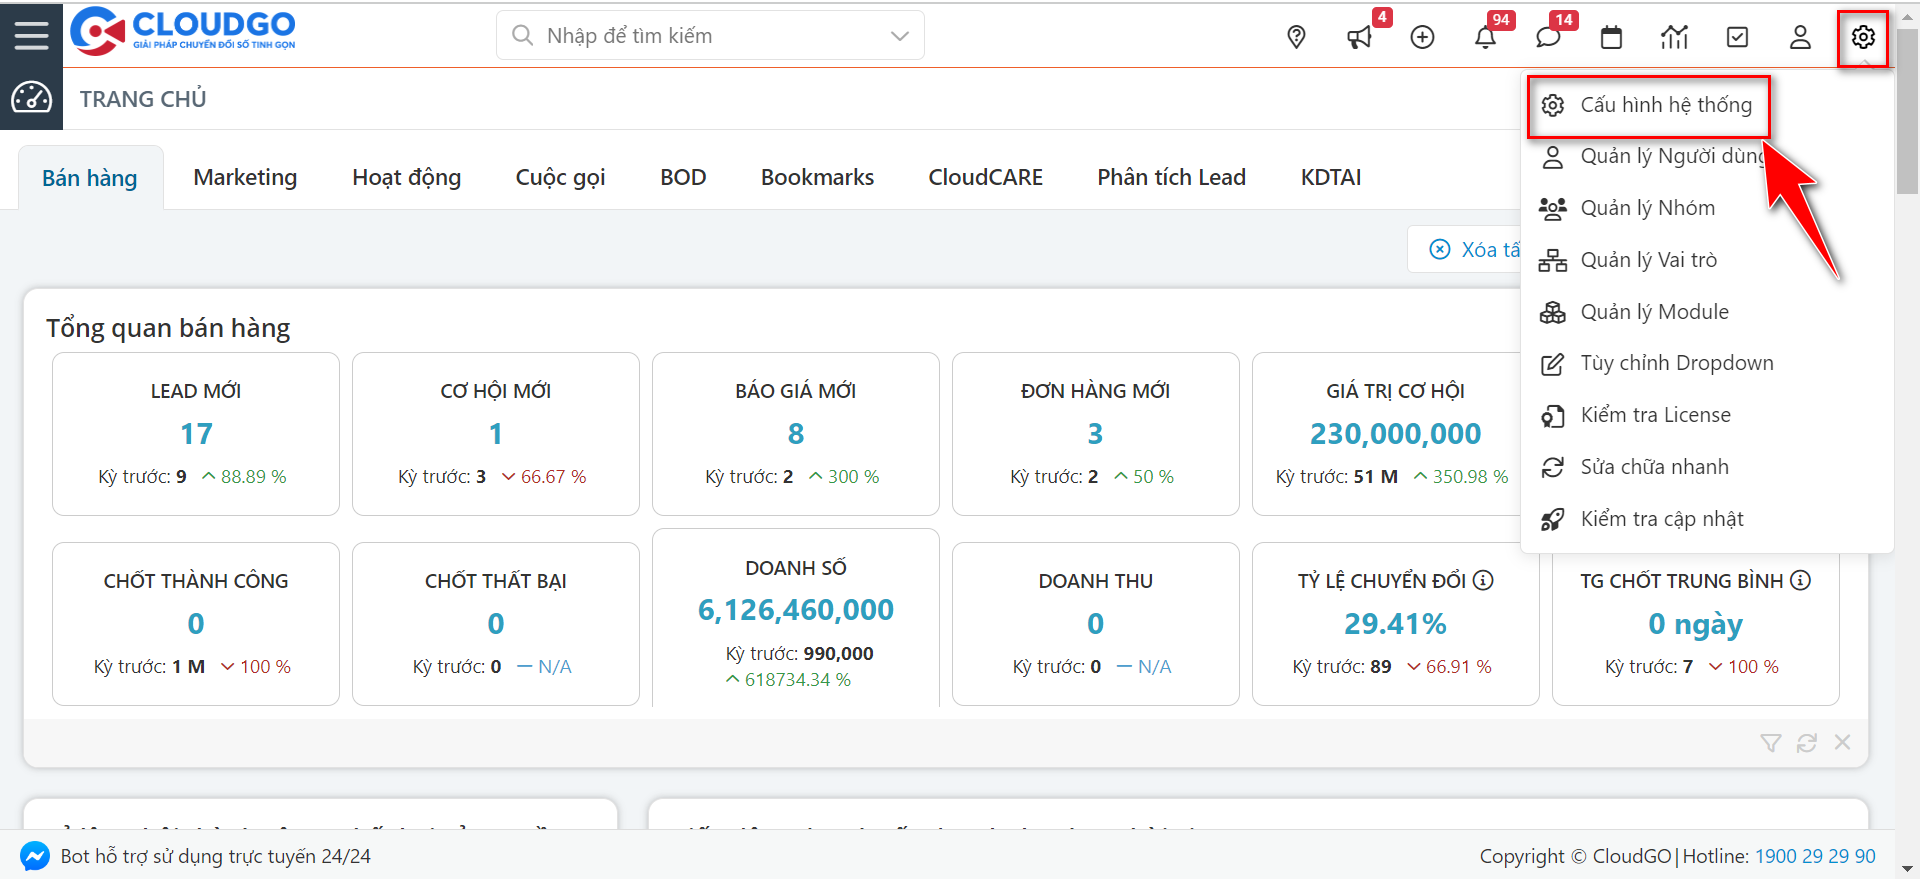Click the quick create plus icon
The image size is (1920, 879).
[1422, 37]
